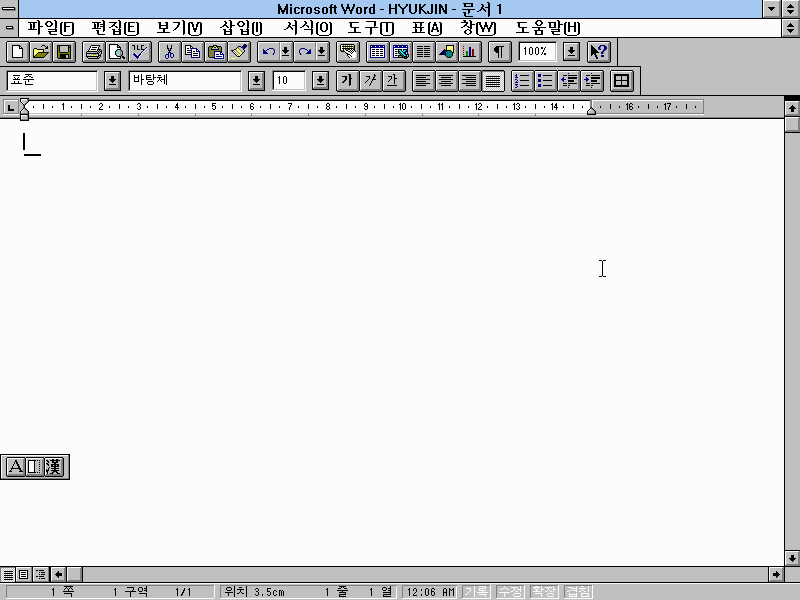Open the 서식(O) menu
This screenshot has height=600, width=800.
(308, 28)
